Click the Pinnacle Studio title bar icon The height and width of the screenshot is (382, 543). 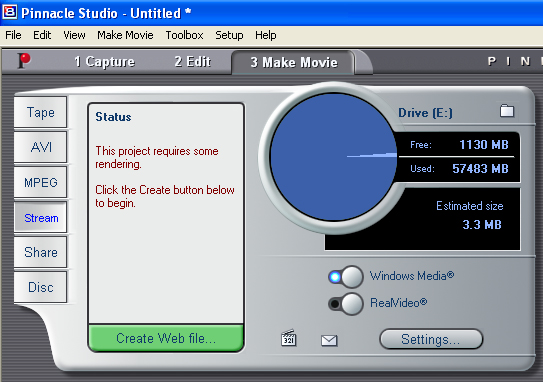pyautogui.click(x=9, y=12)
